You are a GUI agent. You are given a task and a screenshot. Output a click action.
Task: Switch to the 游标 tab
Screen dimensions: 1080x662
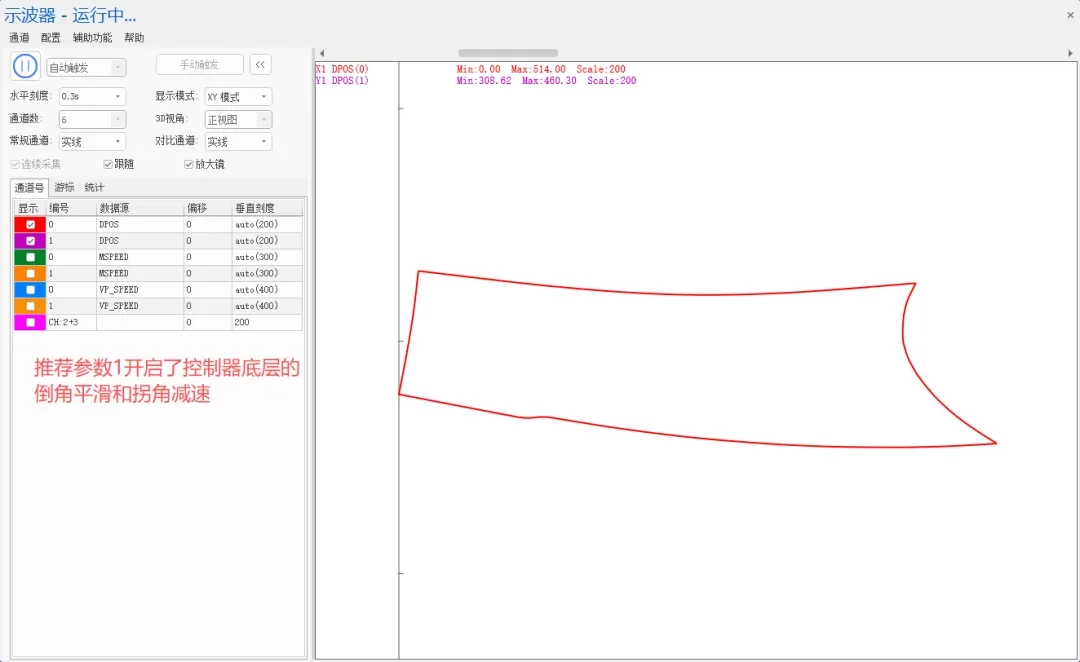coord(64,187)
